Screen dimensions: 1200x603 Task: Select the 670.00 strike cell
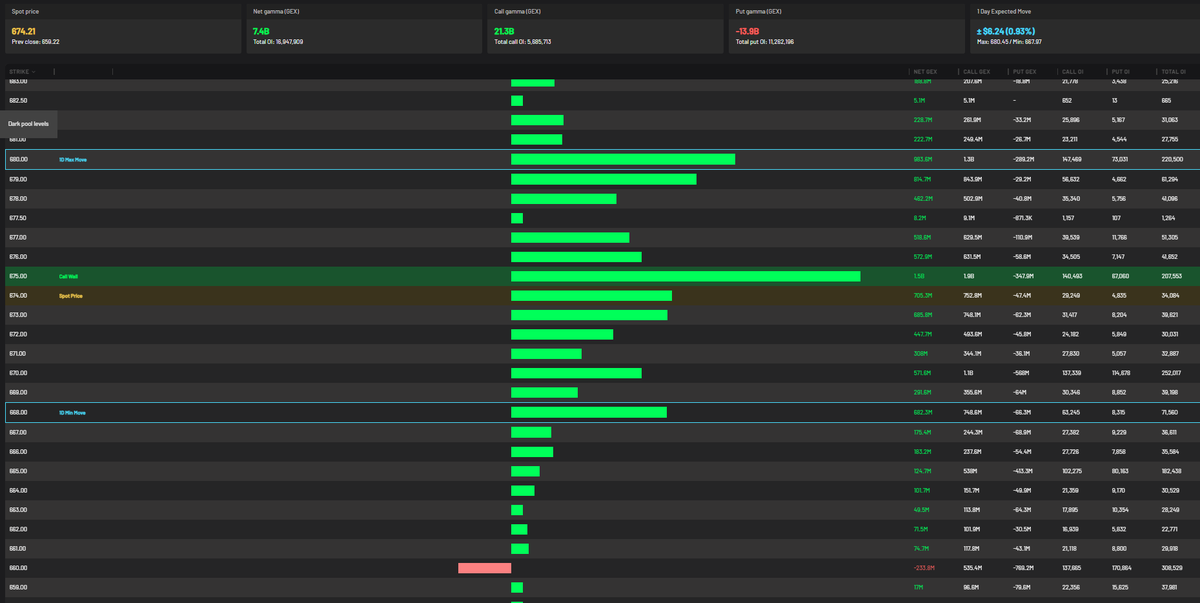click(17, 373)
